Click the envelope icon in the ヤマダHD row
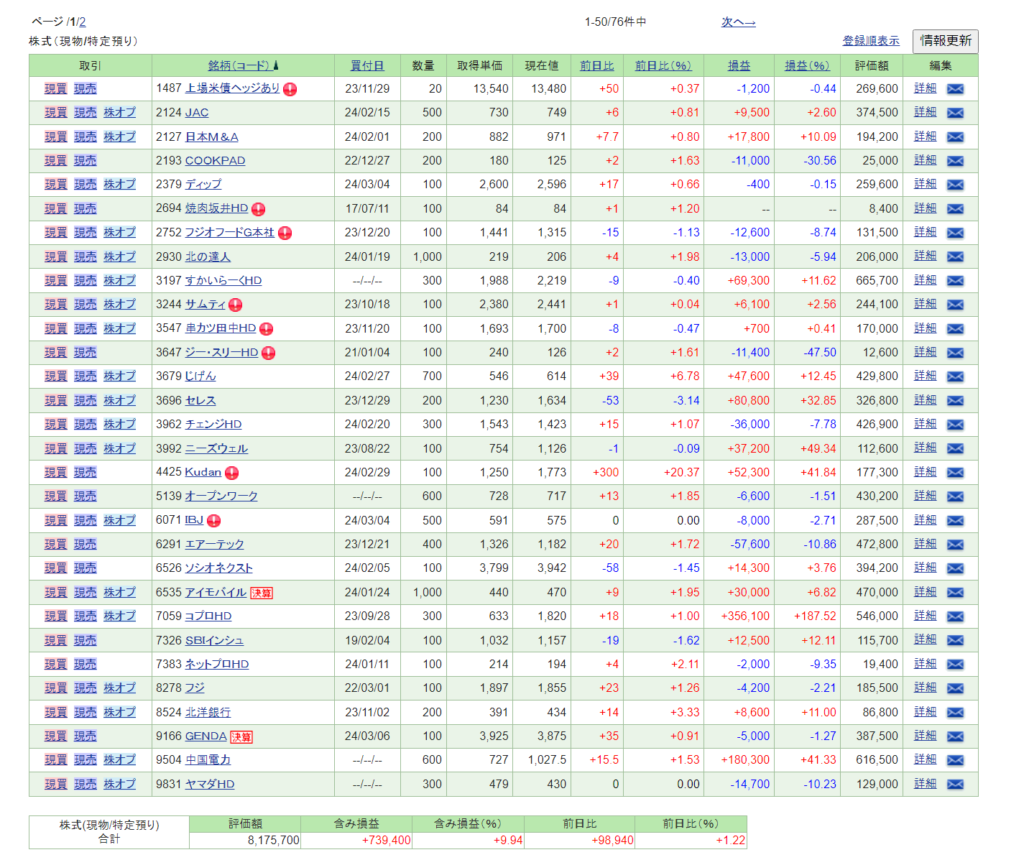This screenshot has height=860, width=1024. click(954, 785)
